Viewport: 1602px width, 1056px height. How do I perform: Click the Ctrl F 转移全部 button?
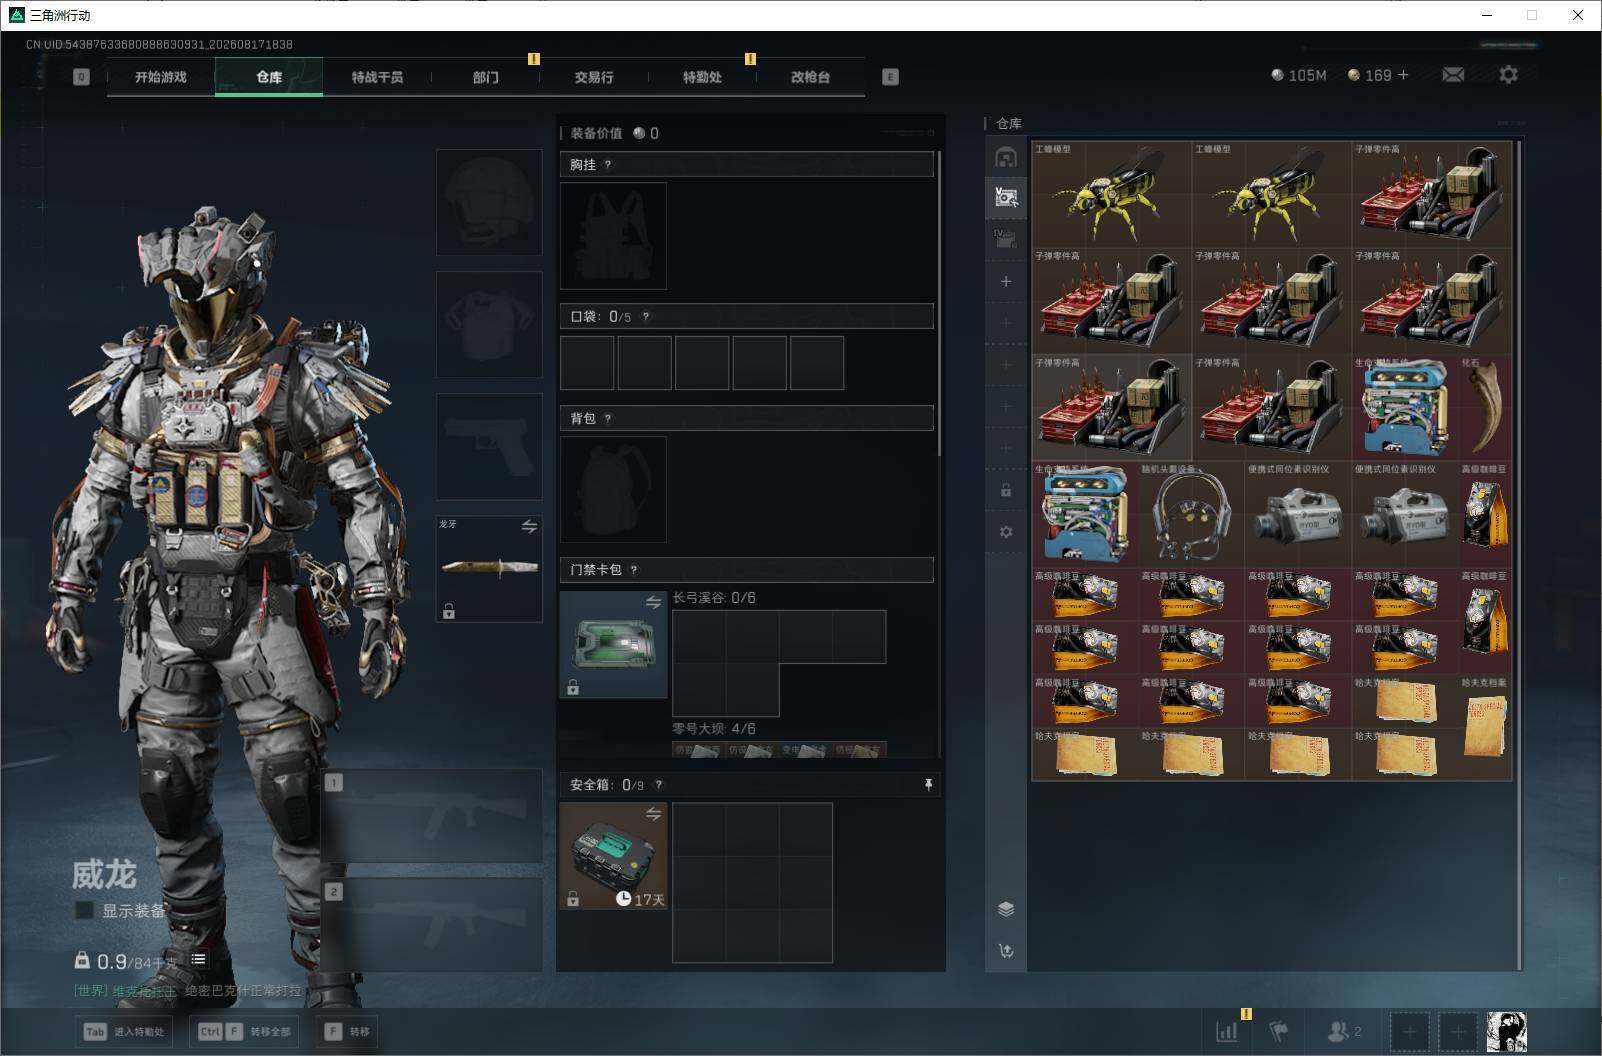click(245, 1032)
